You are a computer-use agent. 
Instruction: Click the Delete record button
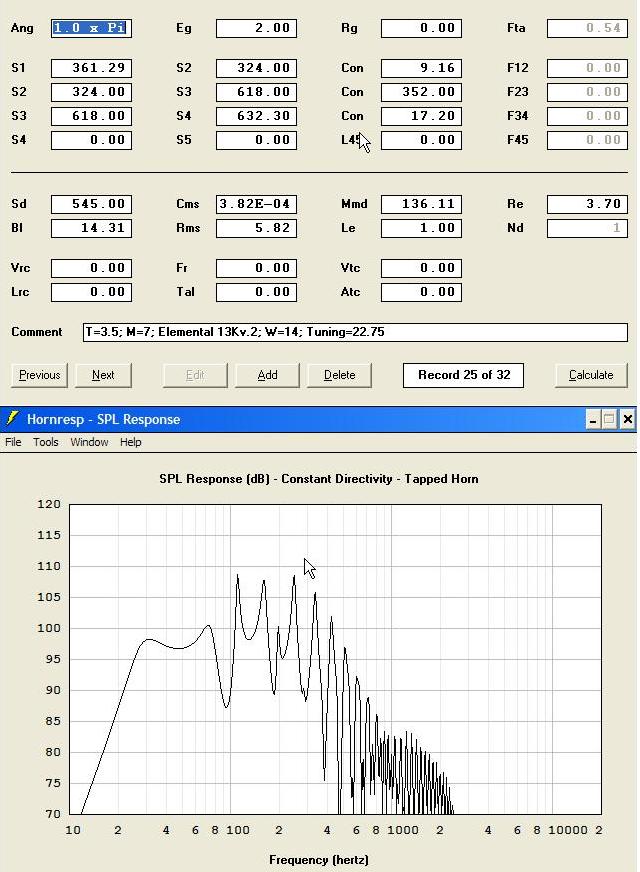(x=340, y=375)
